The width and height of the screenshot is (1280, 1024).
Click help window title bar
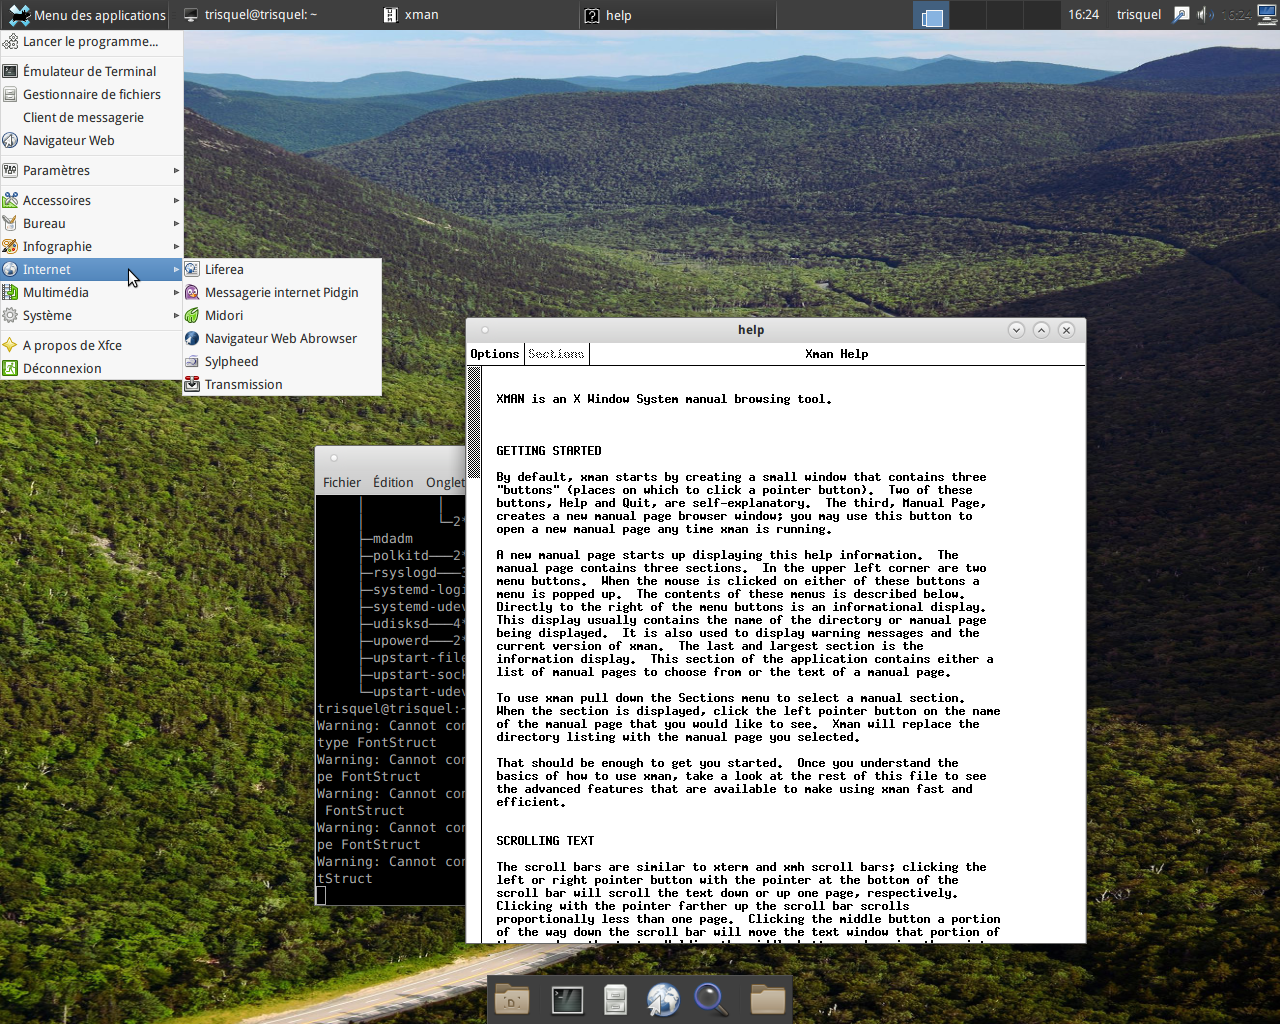(750, 330)
